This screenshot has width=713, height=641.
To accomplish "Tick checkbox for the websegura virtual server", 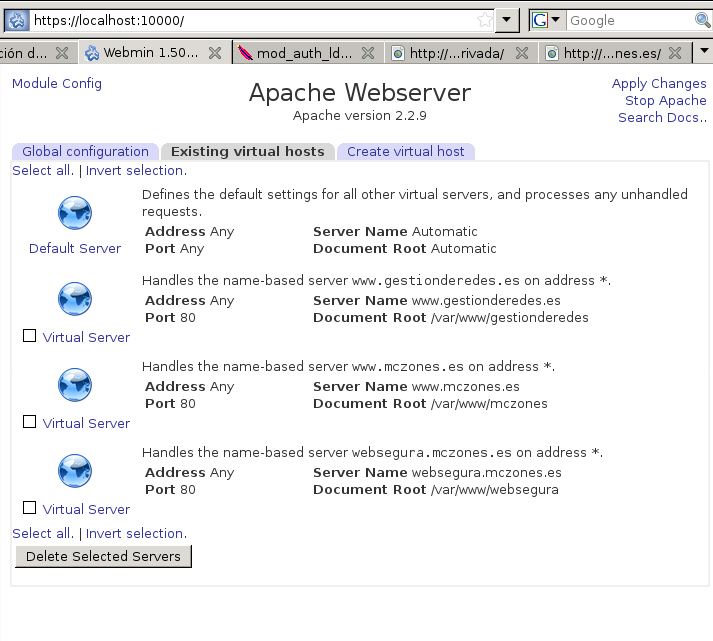I will [x=30, y=507].
